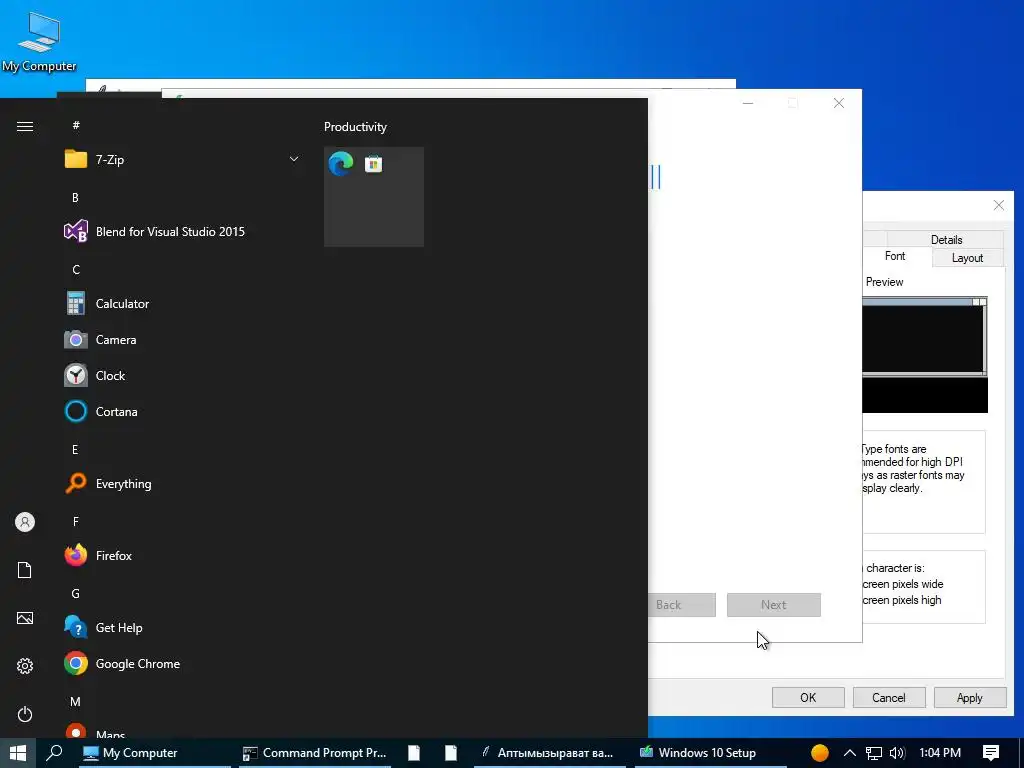
Task: Click Cancel in properties dialog
Action: tap(889, 697)
